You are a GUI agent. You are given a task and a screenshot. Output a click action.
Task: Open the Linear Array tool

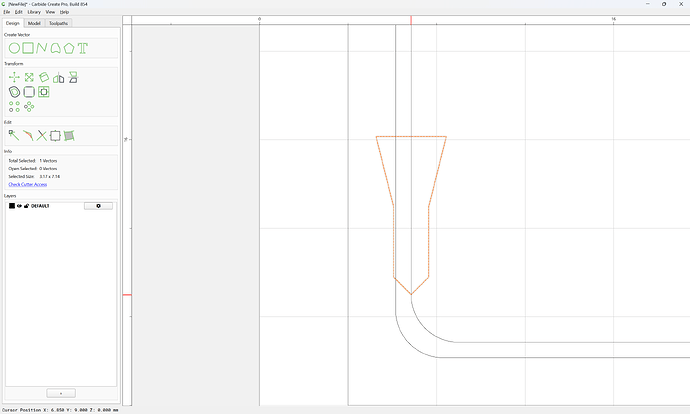(15, 106)
